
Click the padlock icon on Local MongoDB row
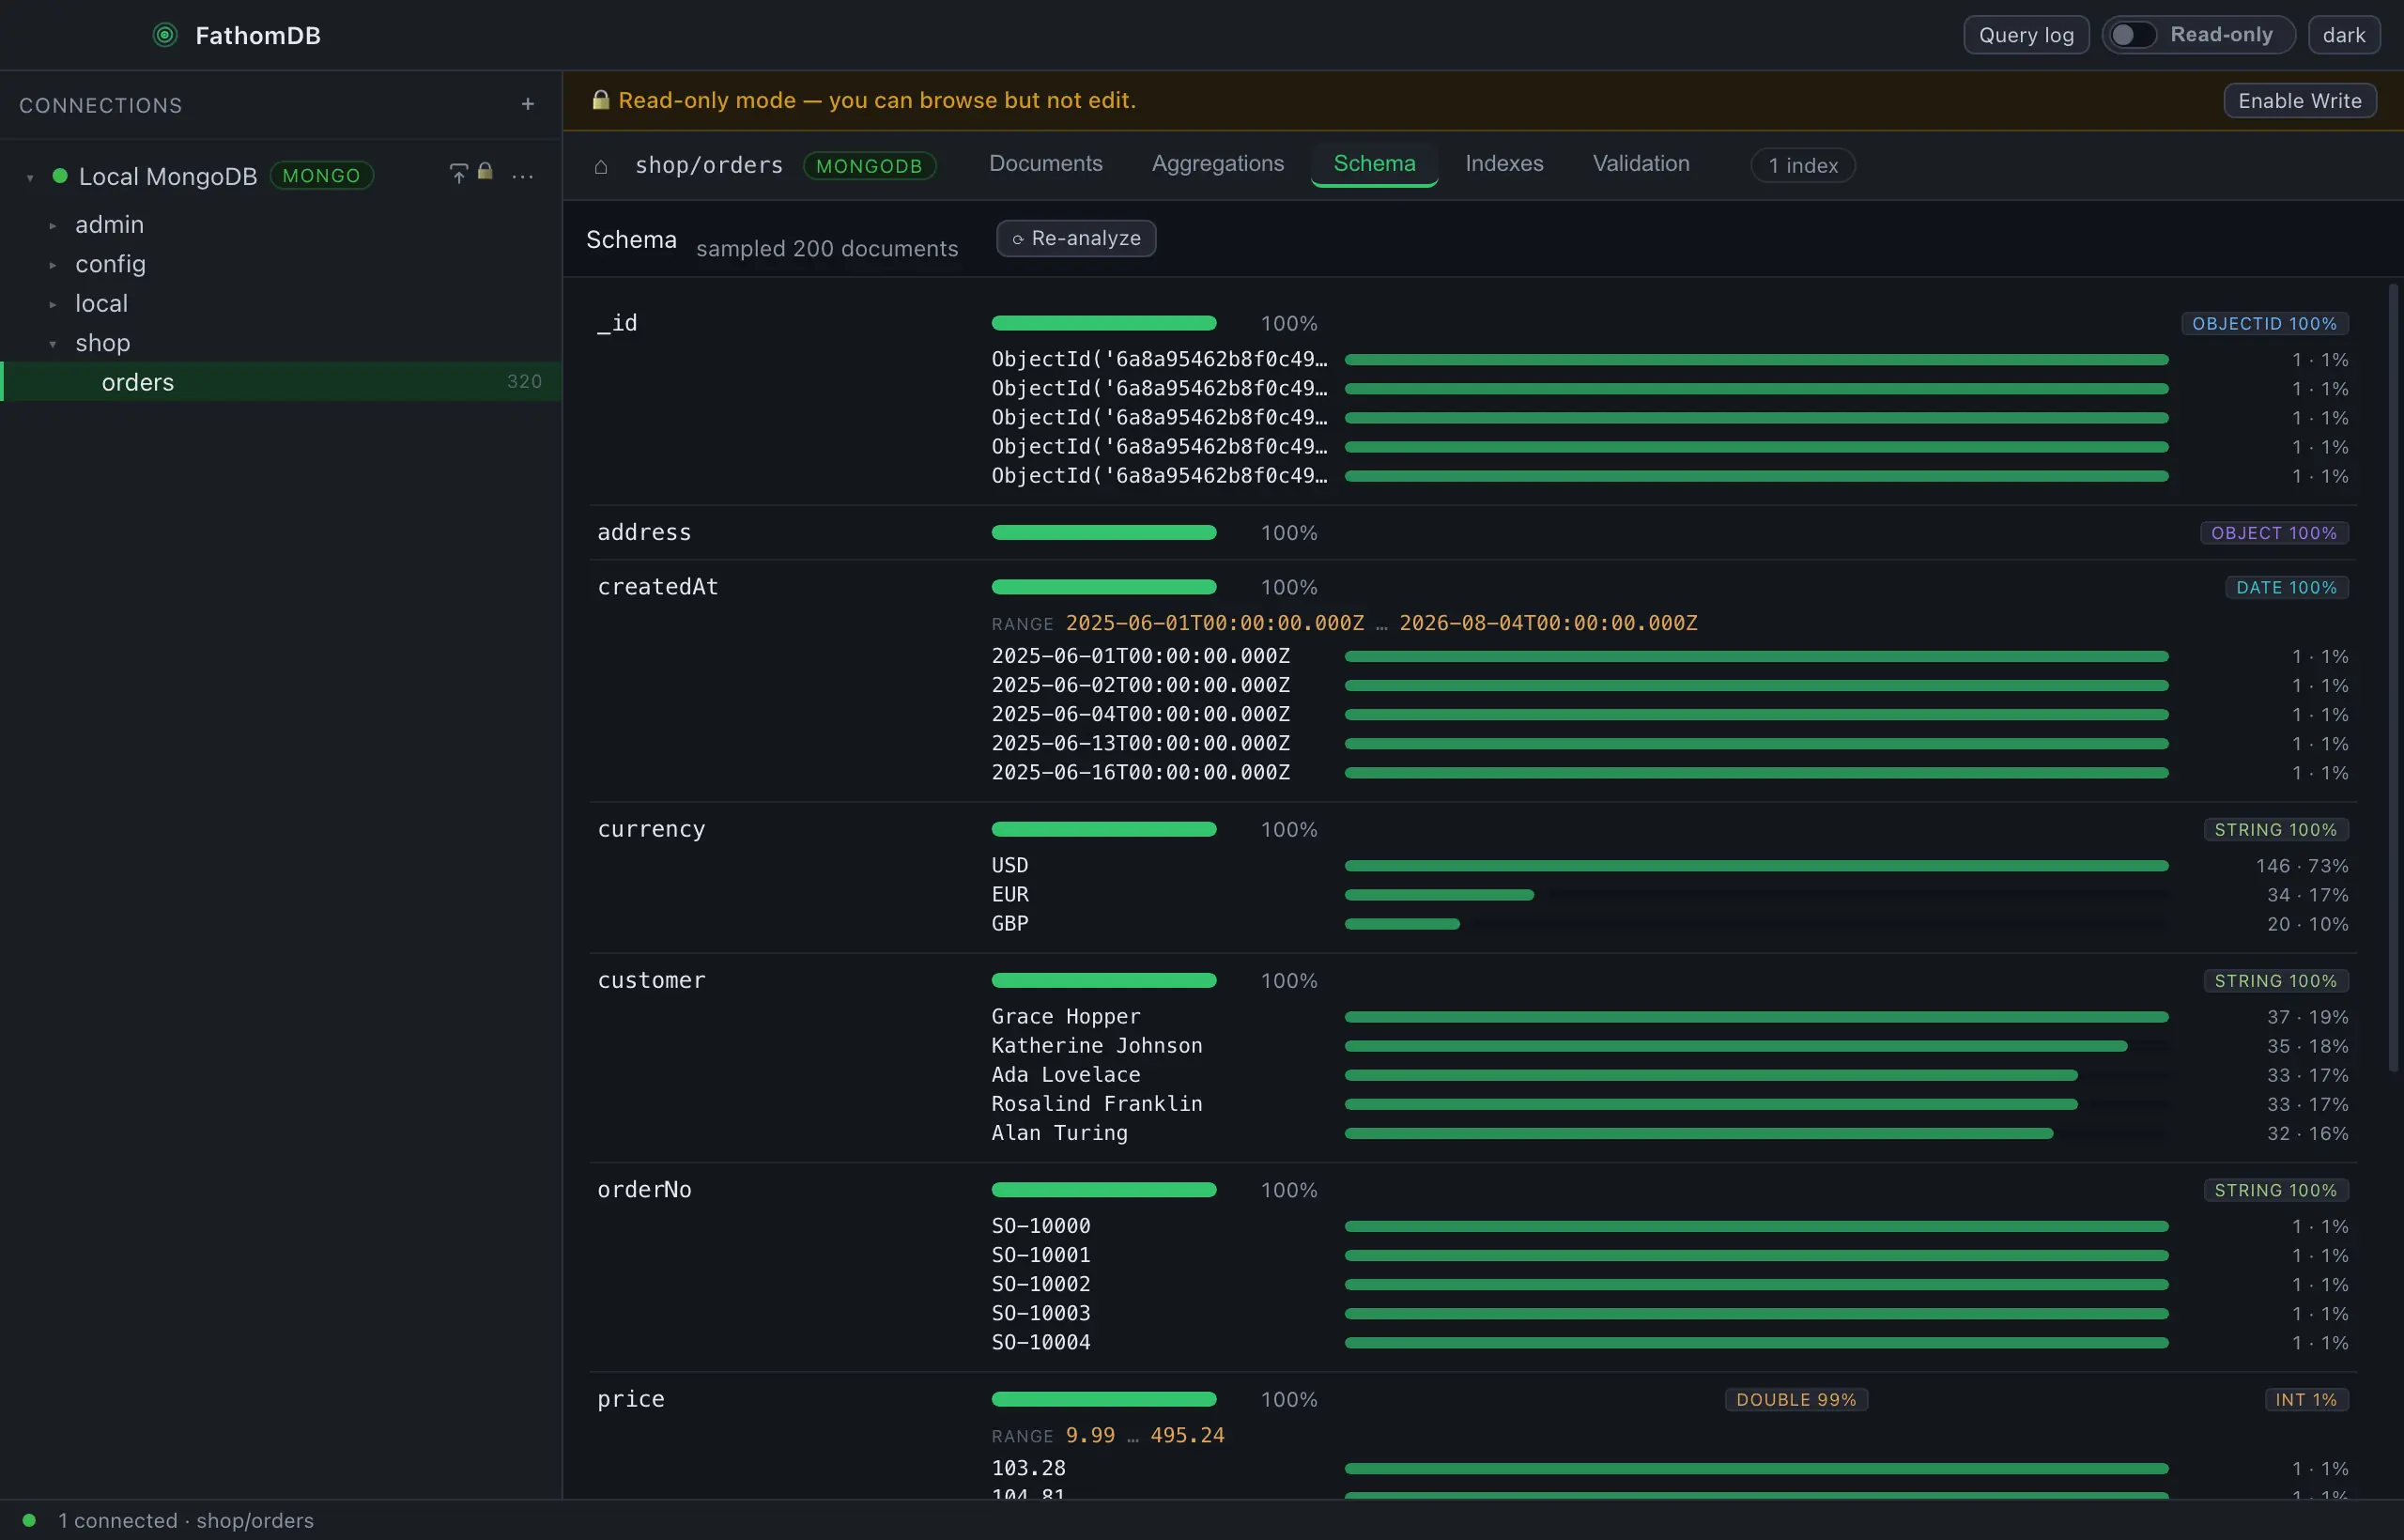485,172
